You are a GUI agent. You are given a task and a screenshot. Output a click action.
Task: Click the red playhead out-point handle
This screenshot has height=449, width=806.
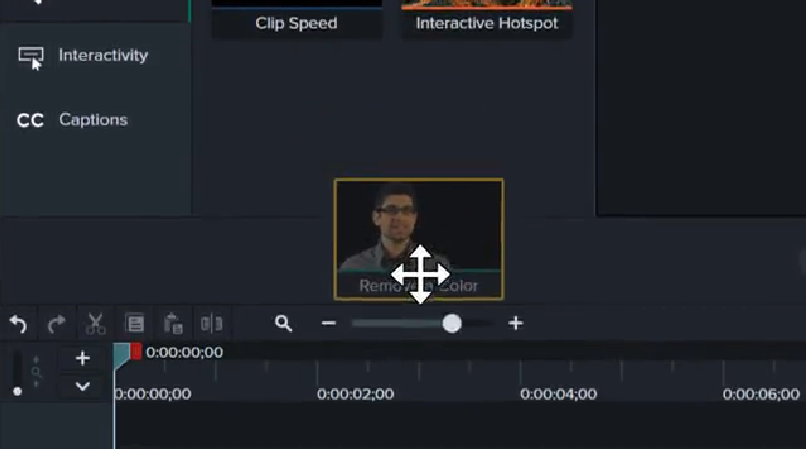coord(136,352)
